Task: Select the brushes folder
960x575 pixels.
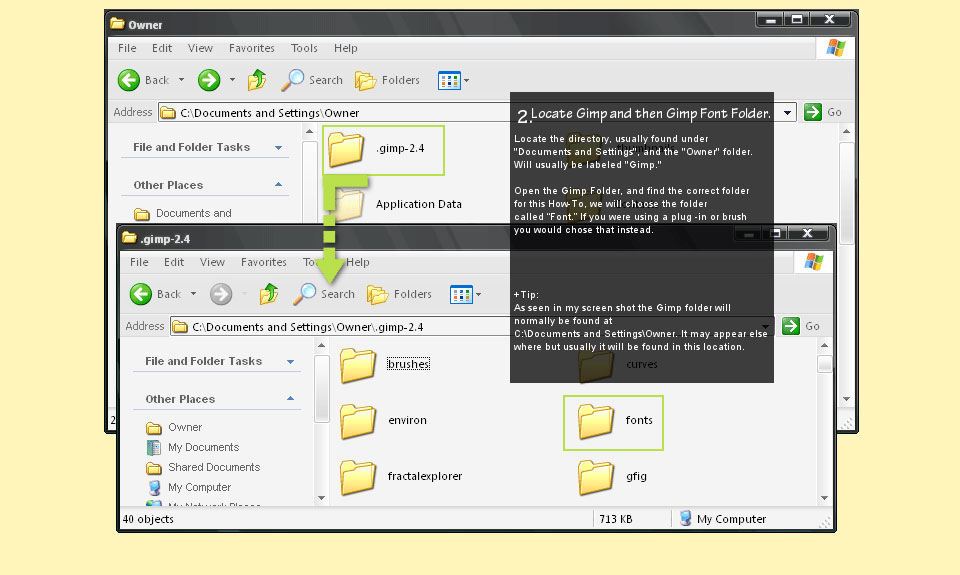Action: pyautogui.click(x=386, y=364)
